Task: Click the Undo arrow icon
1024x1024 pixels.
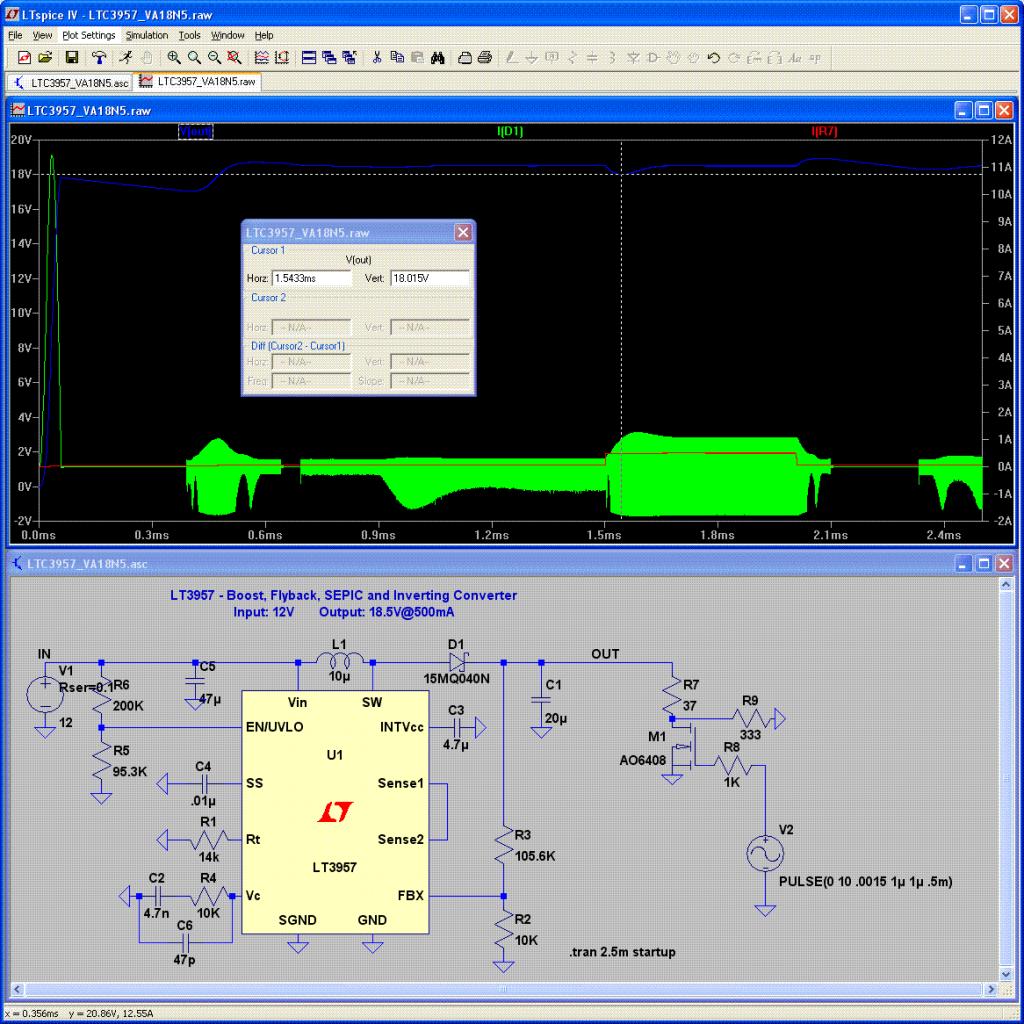Action: 714,57
